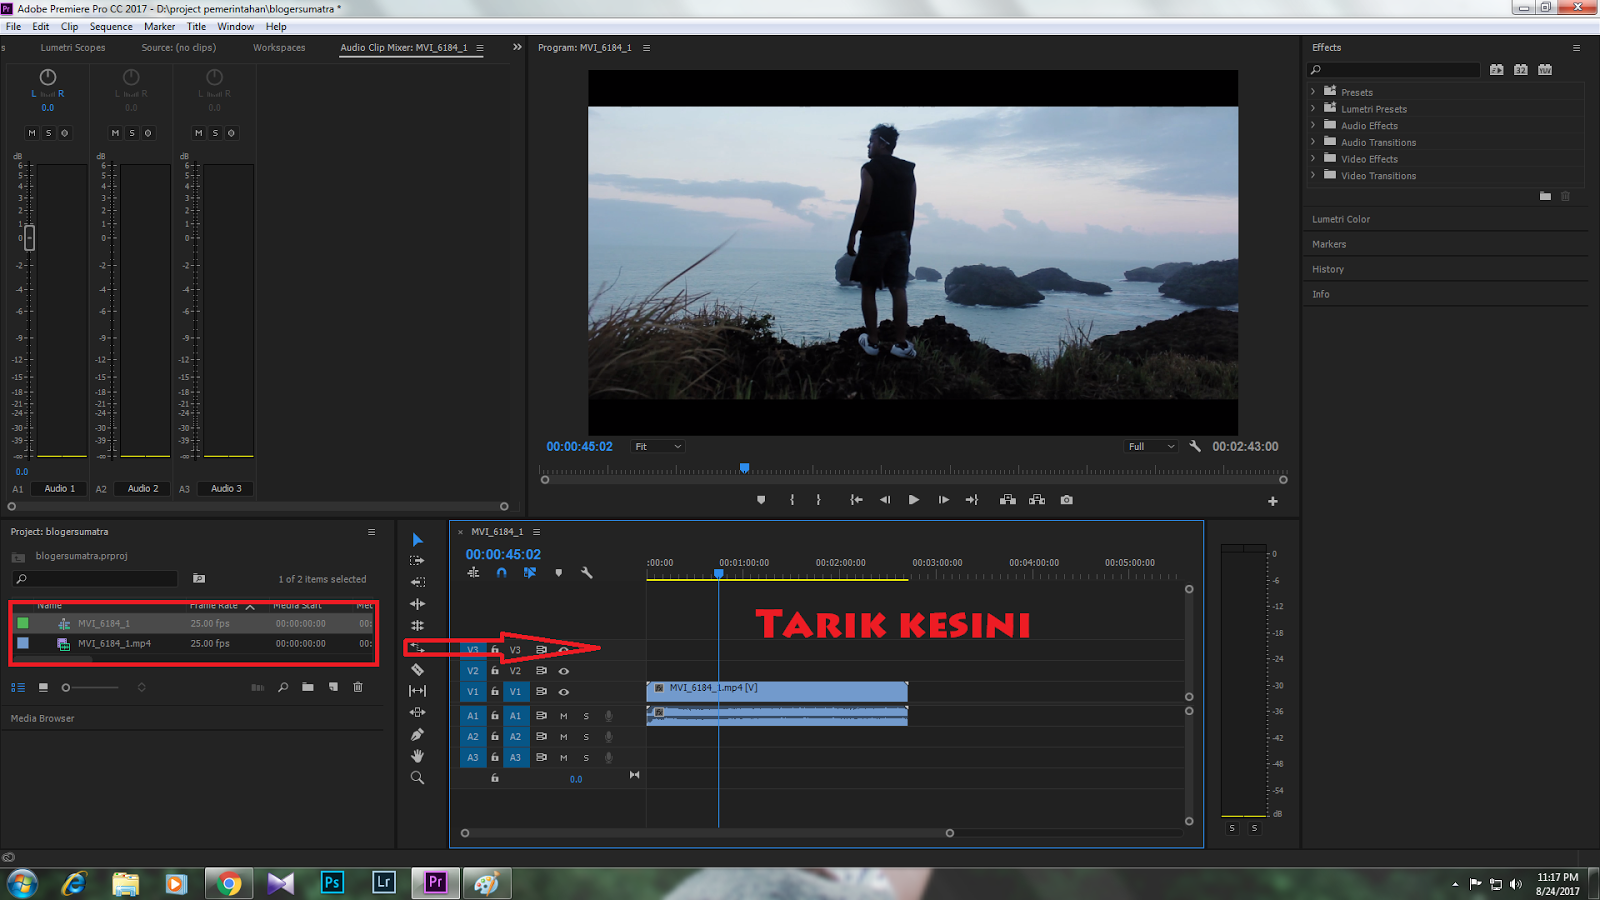1600x900 pixels.
Task: Solo audio track A2 in the timeline
Action: [x=586, y=737]
